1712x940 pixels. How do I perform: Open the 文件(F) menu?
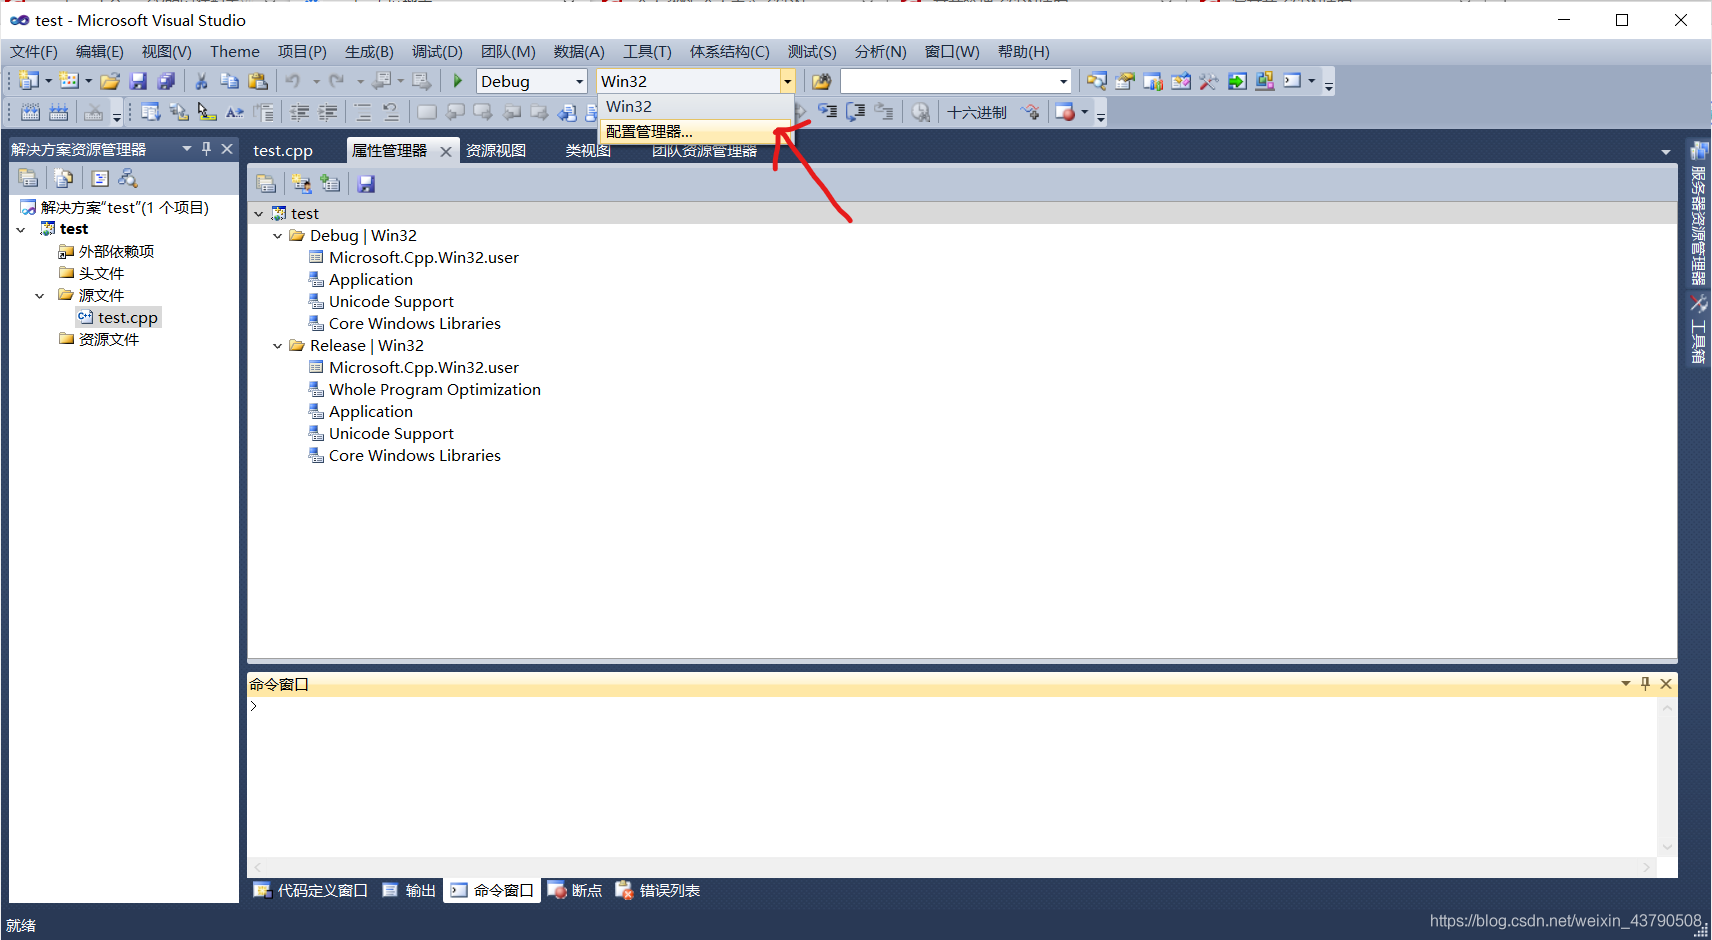point(34,52)
